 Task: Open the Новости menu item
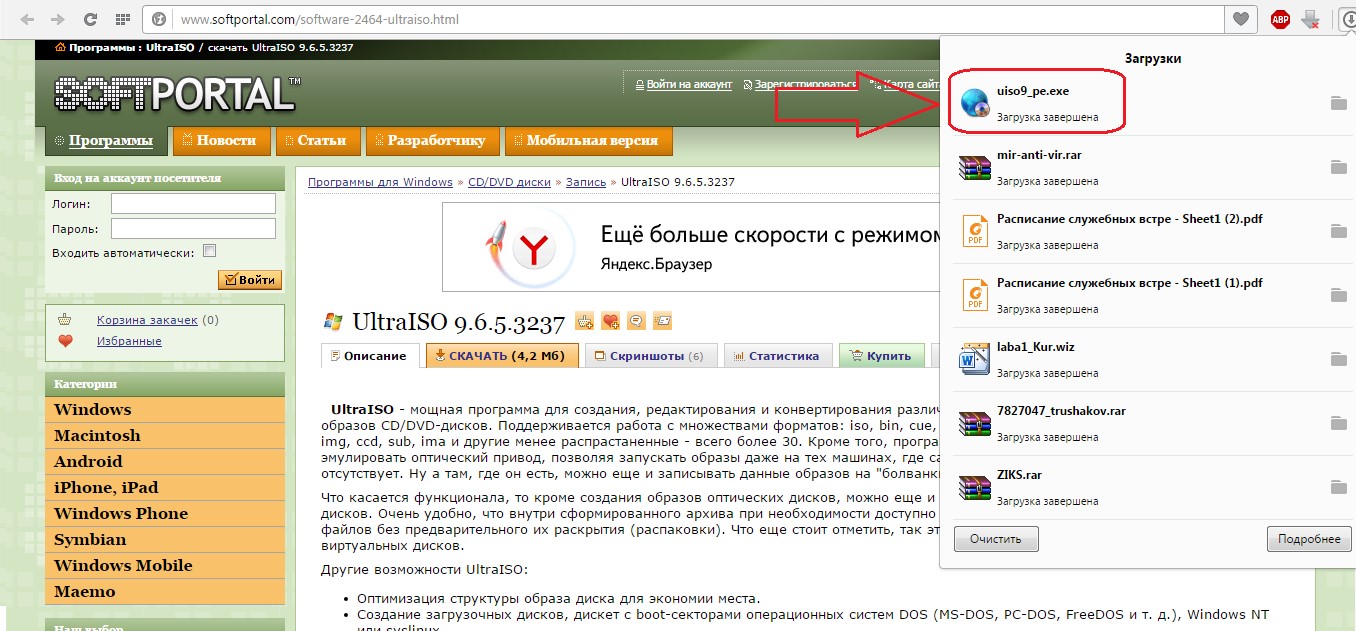[220, 141]
